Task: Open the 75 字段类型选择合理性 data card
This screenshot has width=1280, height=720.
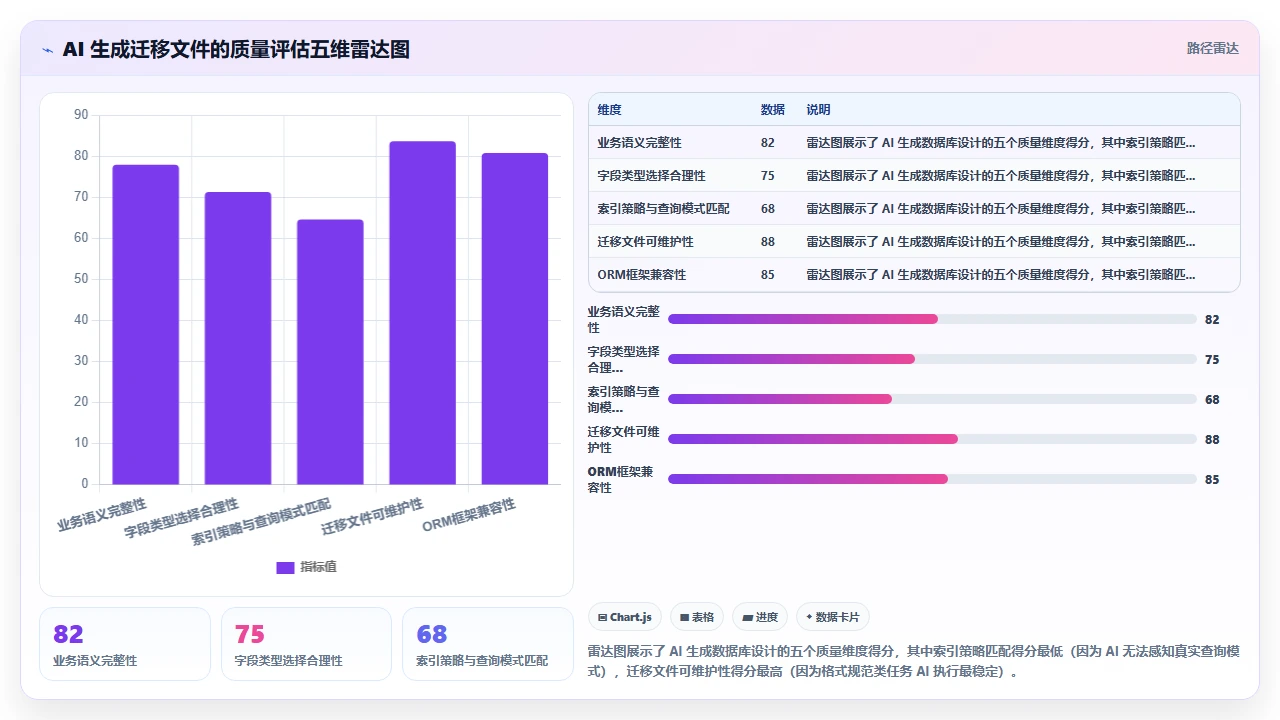Action: [306, 644]
